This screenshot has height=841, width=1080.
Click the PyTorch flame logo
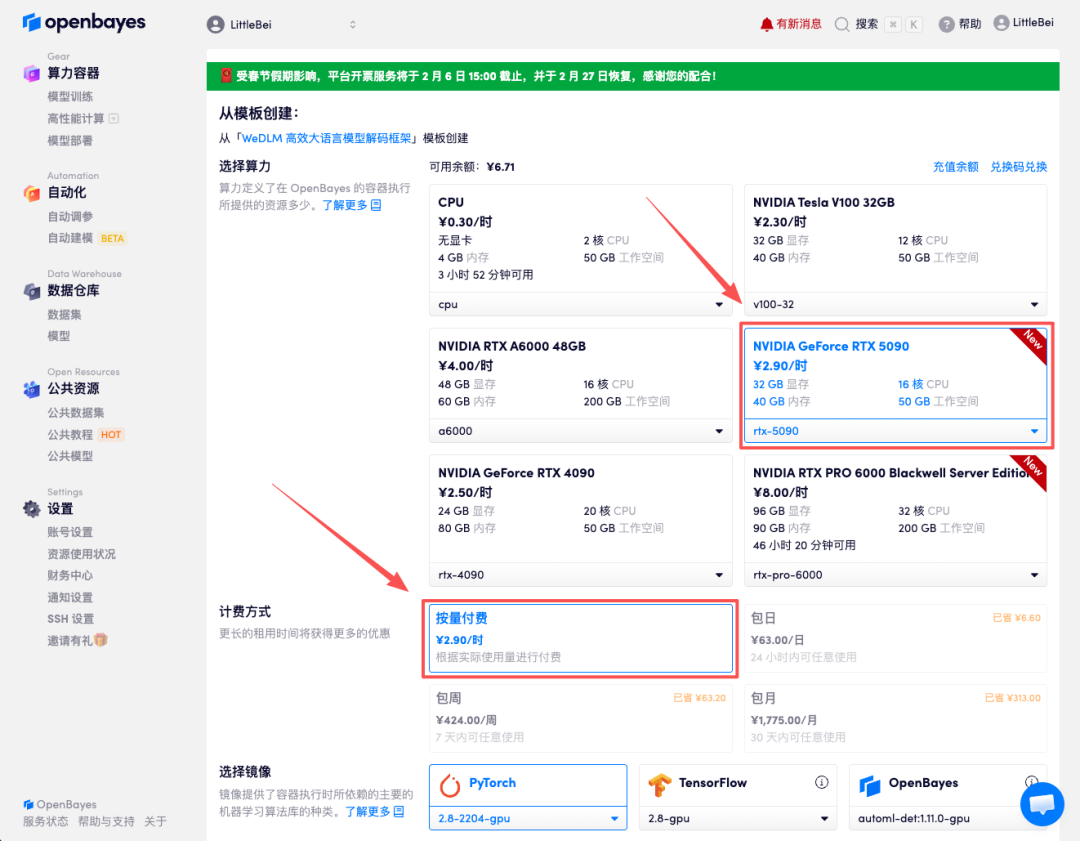(x=450, y=785)
